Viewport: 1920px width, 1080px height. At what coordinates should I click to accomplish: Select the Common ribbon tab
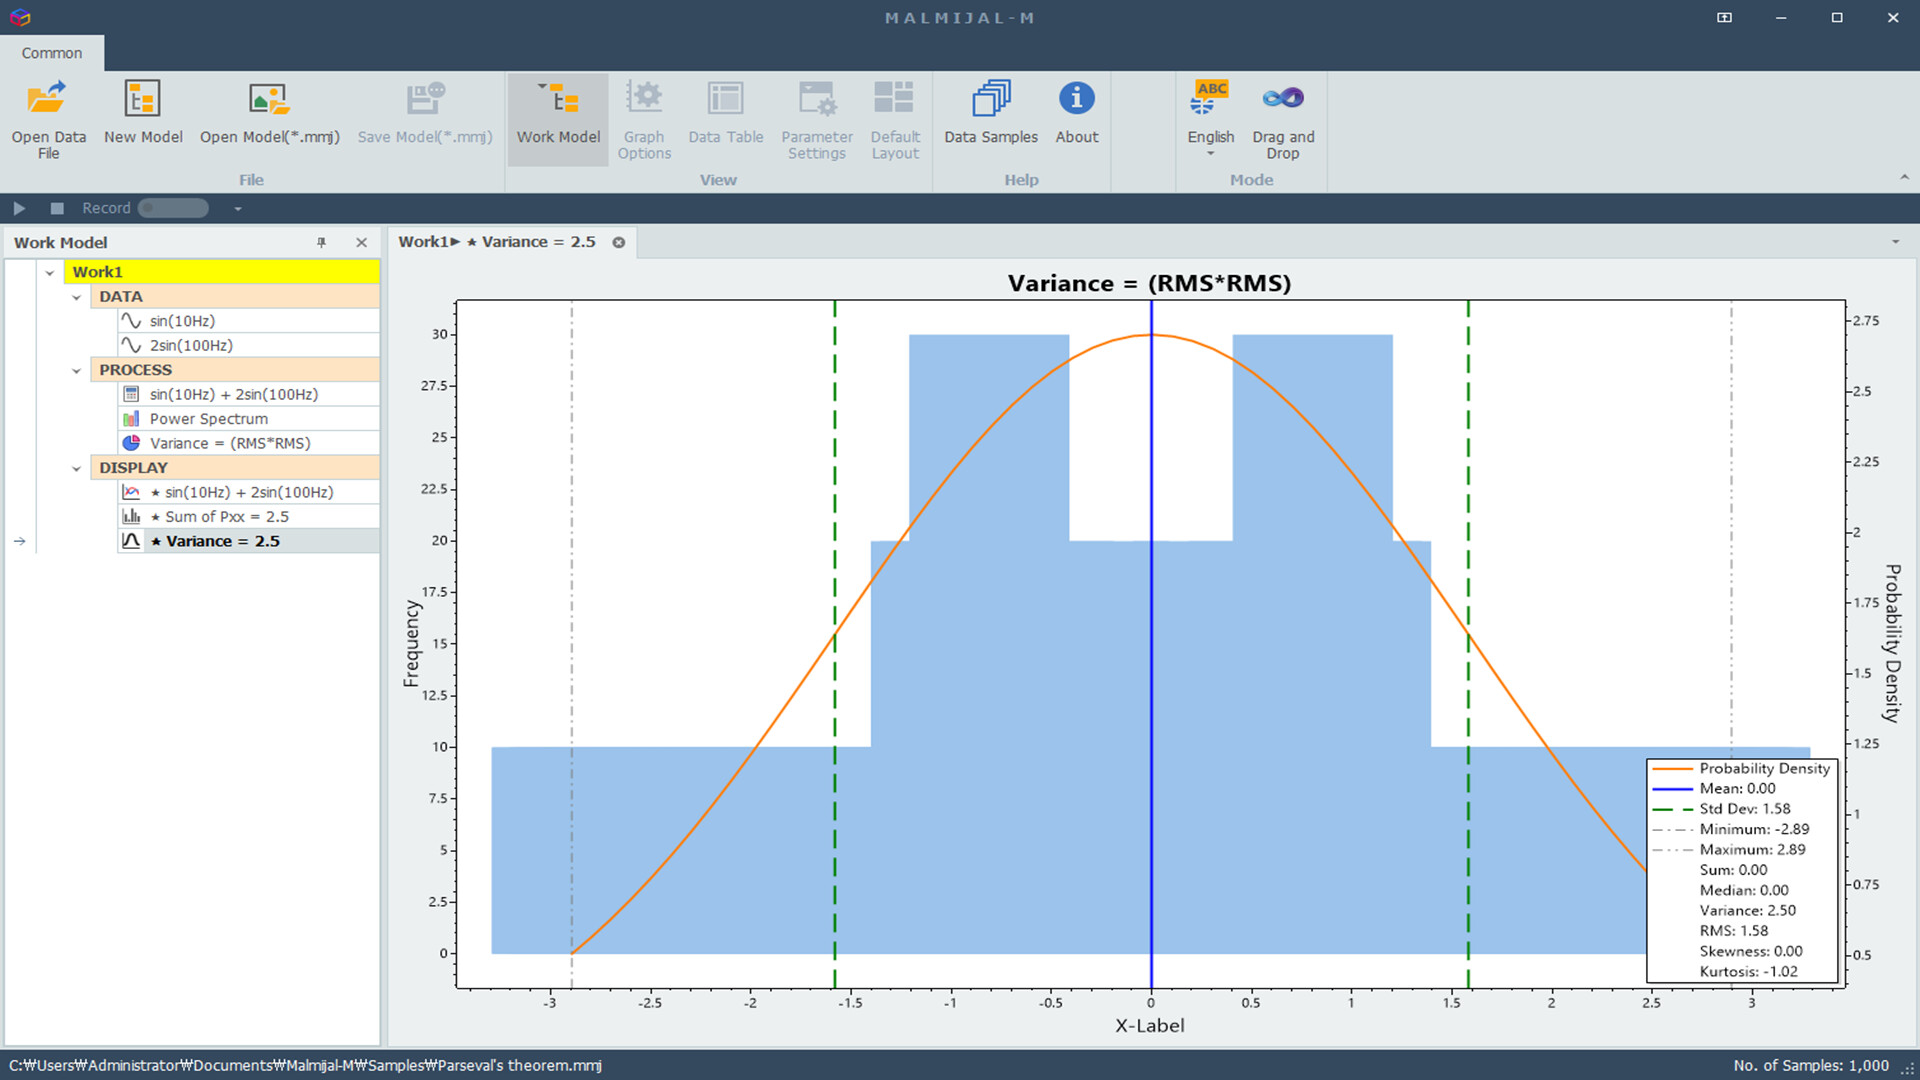(x=52, y=53)
